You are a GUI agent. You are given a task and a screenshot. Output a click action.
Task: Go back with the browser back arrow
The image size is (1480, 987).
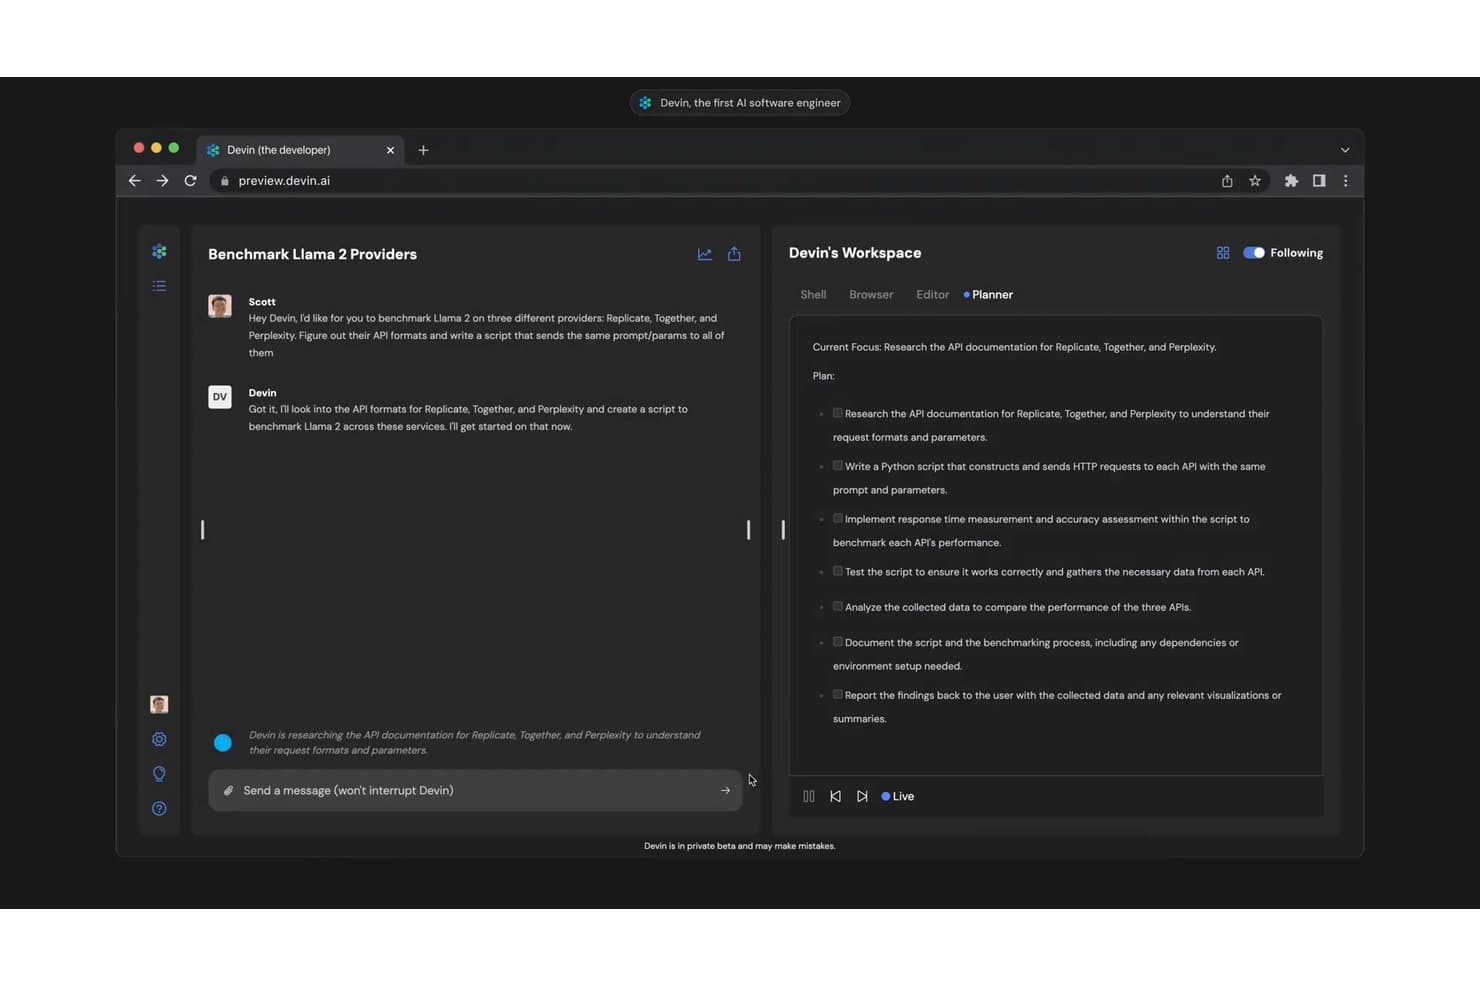click(134, 181)
